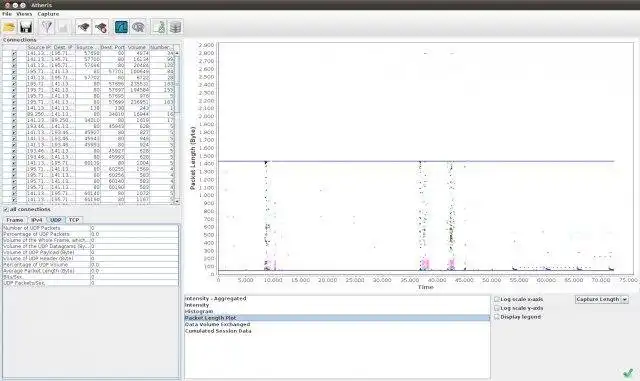Select the blue plot view icon
The width and height of the screenshot is (640, 381).
121,27
